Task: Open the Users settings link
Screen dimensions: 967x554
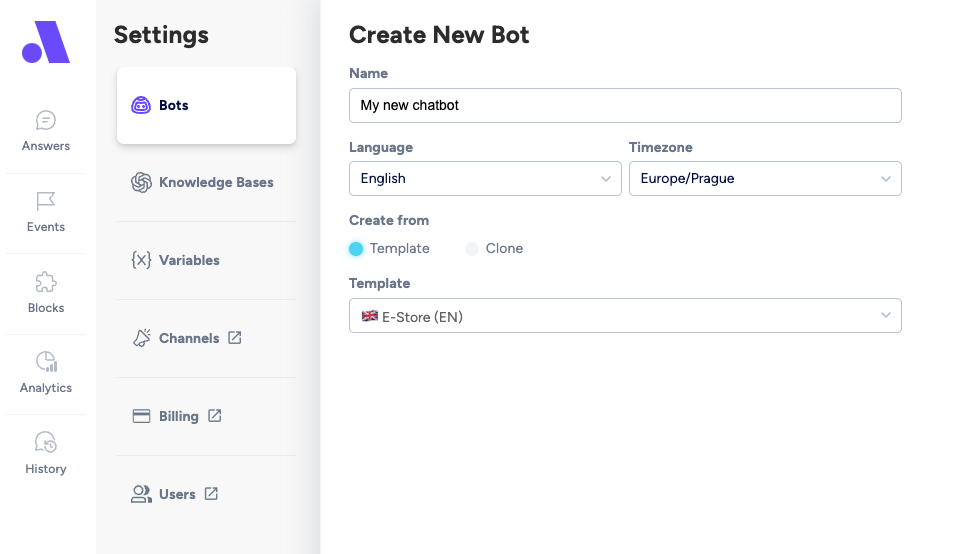Action: (206, 494)
